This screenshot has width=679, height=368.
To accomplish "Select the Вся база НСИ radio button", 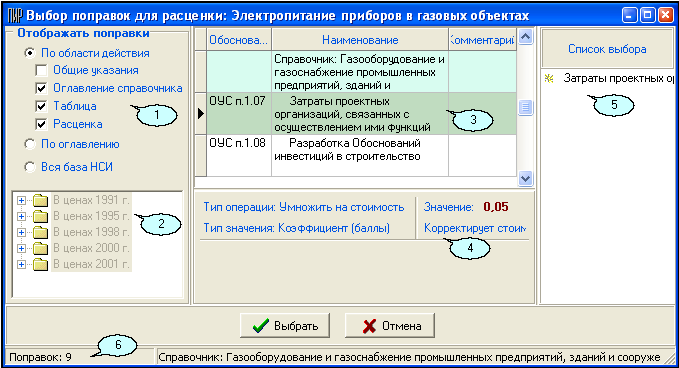I will (x=30, y=167).
